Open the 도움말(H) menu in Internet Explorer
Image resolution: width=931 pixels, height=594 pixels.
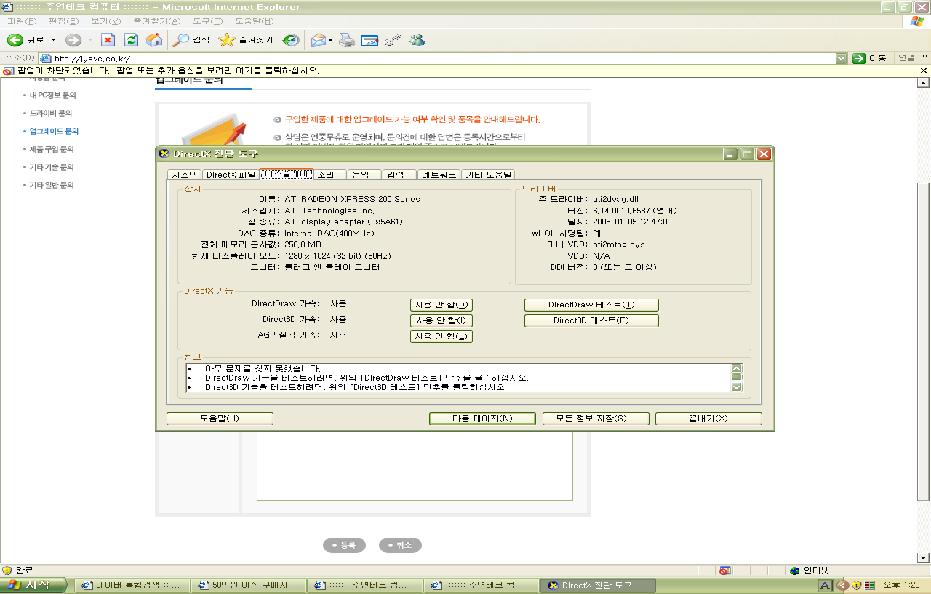tap(254, 21)
